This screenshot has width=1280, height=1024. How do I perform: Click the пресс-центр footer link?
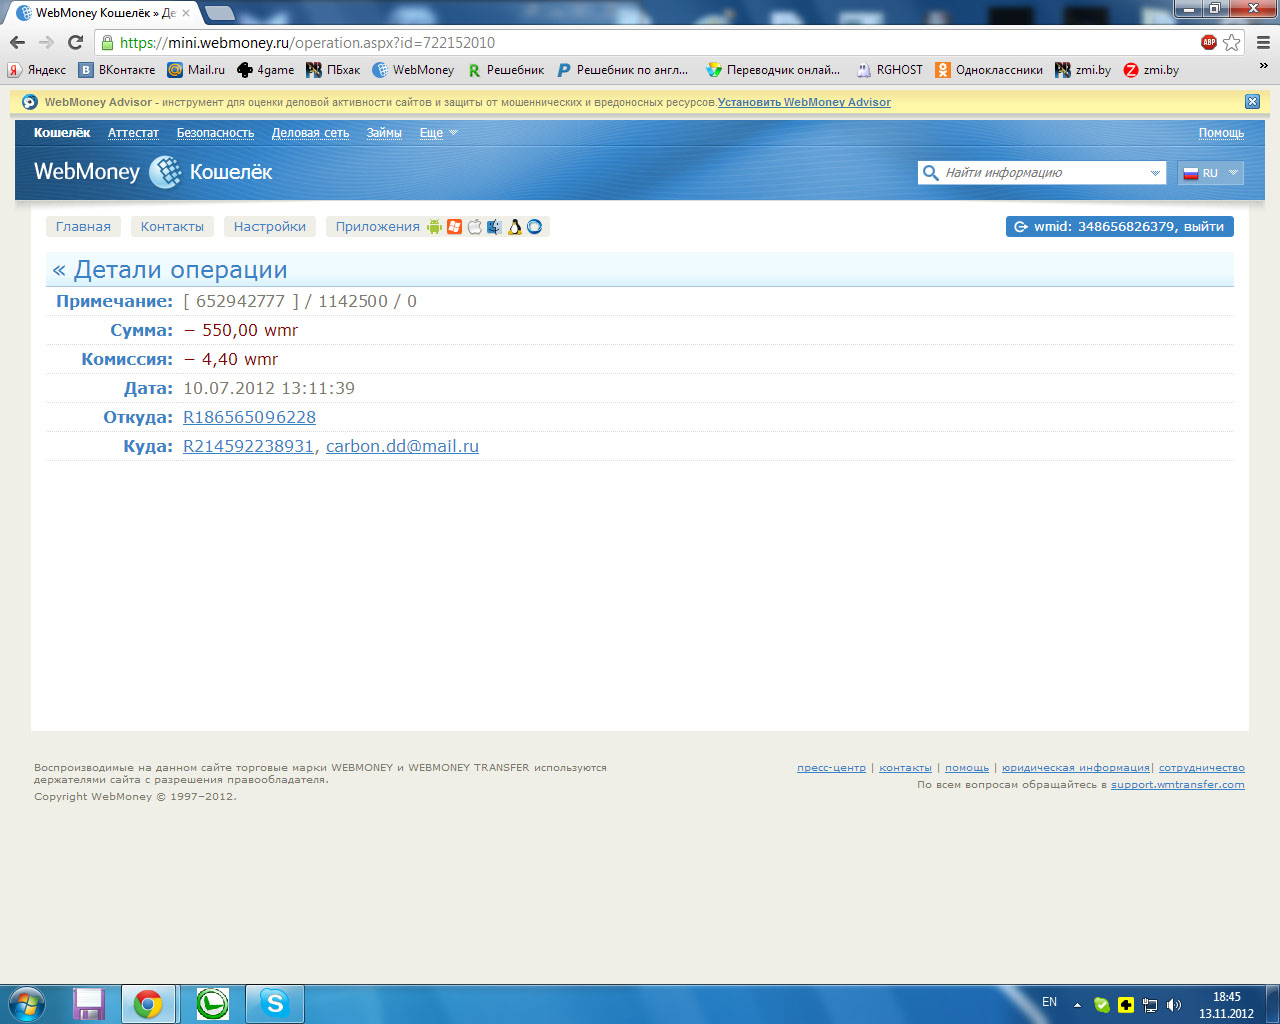click(831, 768)
